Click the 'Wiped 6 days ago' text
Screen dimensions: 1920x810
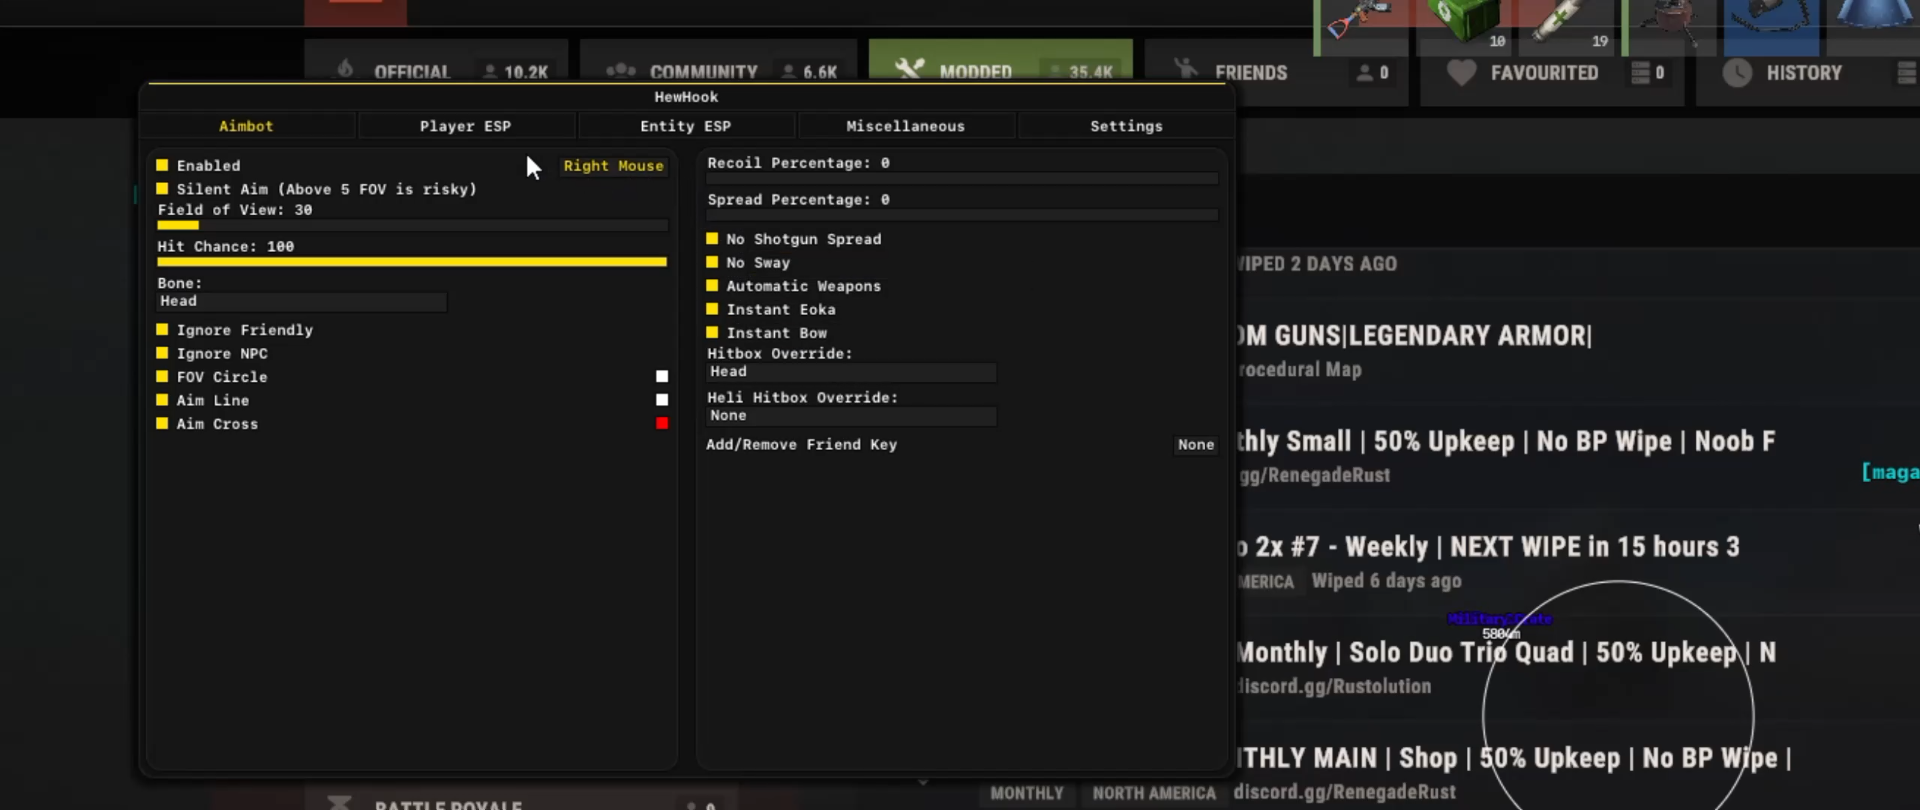(1387, 581)
